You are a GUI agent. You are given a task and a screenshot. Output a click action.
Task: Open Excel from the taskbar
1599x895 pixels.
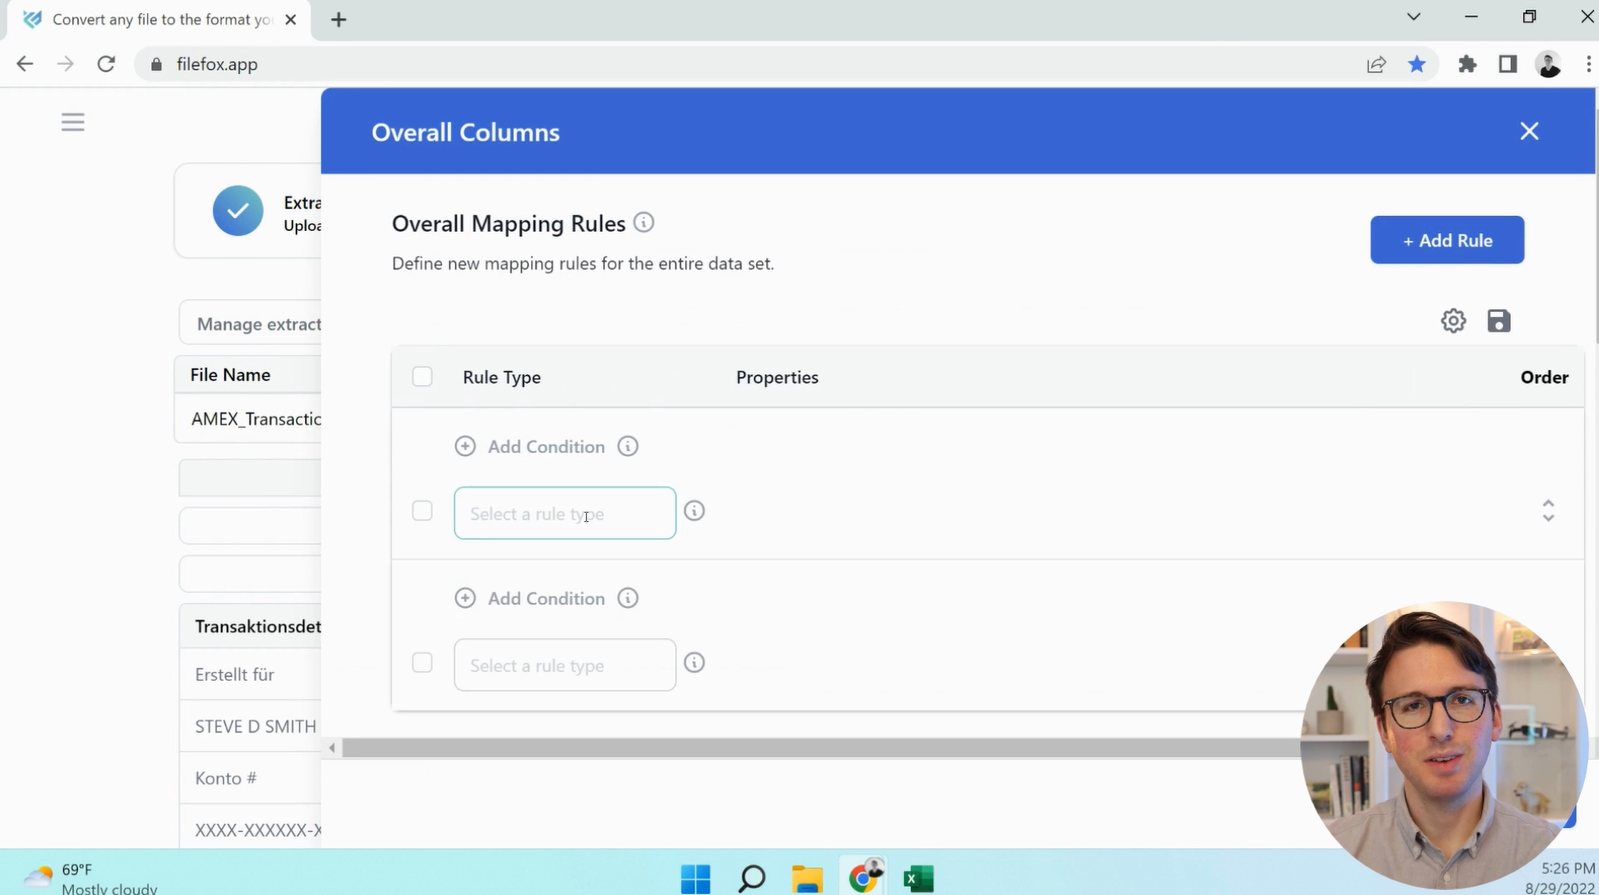918,878
